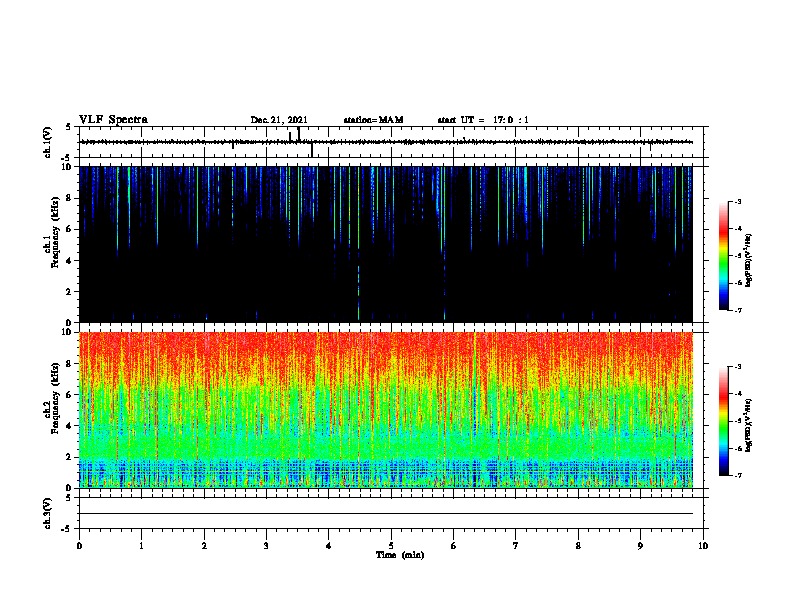Click the ch.1 spectrogram color scale bar
This screenshot has width=792, height=612.
[723, 255]
